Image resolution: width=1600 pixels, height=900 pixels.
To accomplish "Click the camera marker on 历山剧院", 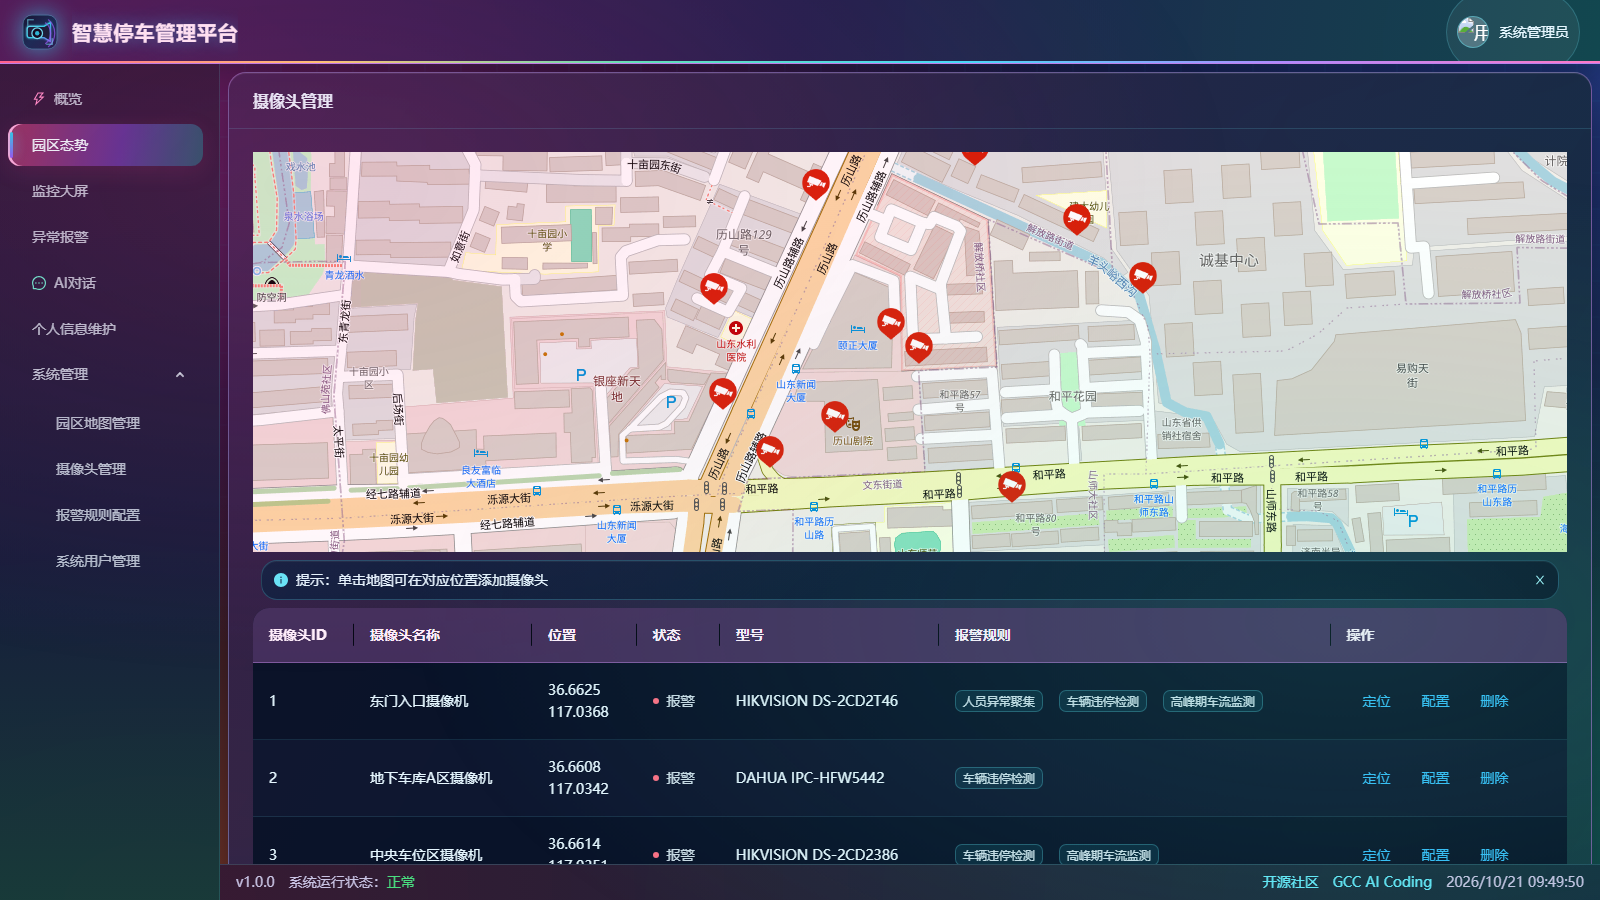I will (x=835, y=416).
